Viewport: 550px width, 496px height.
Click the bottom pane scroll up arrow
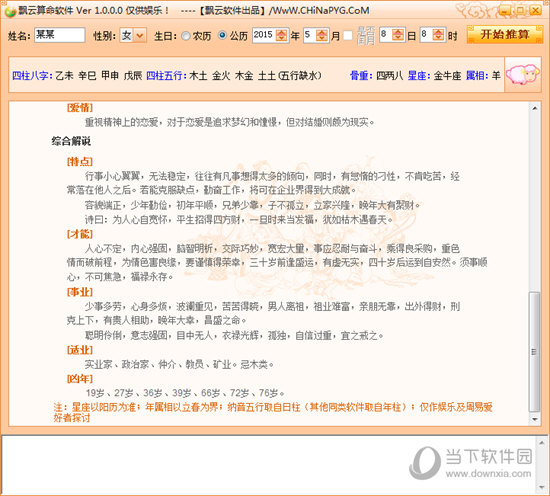542,443
